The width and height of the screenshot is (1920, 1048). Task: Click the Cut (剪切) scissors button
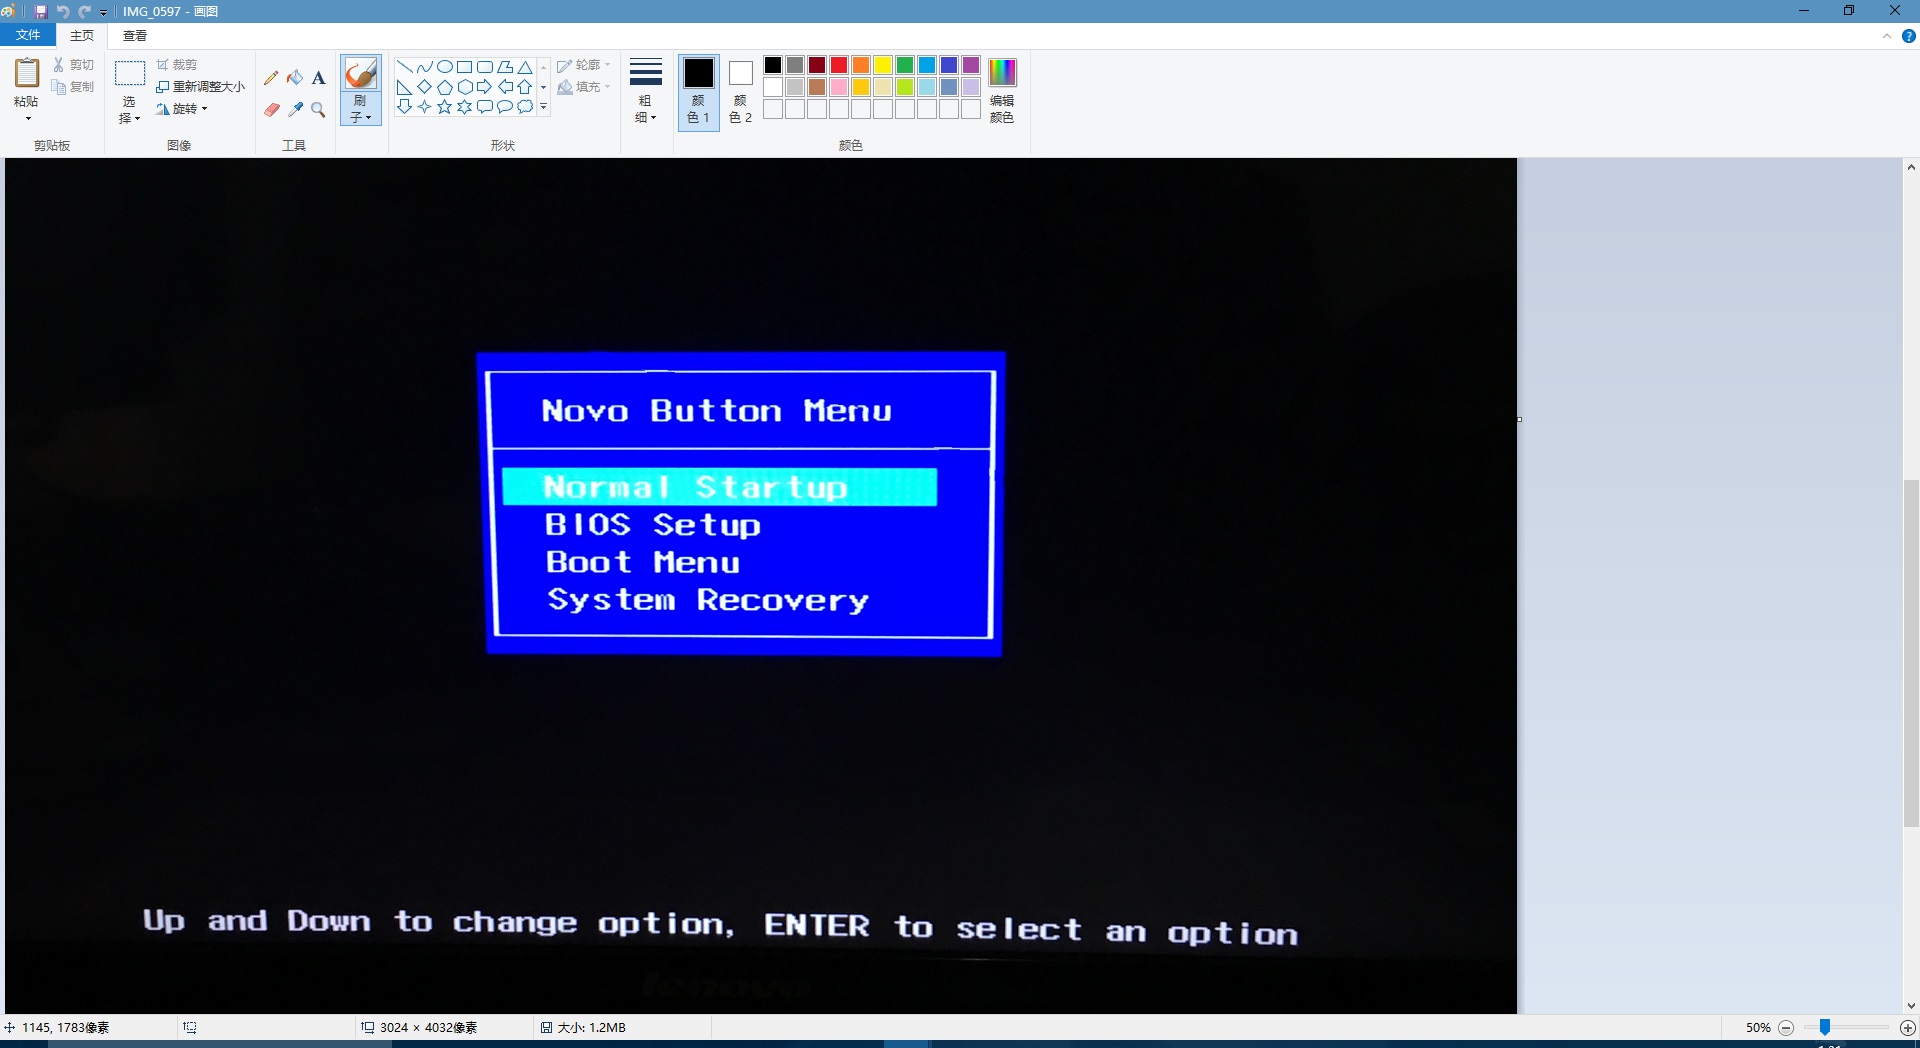tap(73, 65)
